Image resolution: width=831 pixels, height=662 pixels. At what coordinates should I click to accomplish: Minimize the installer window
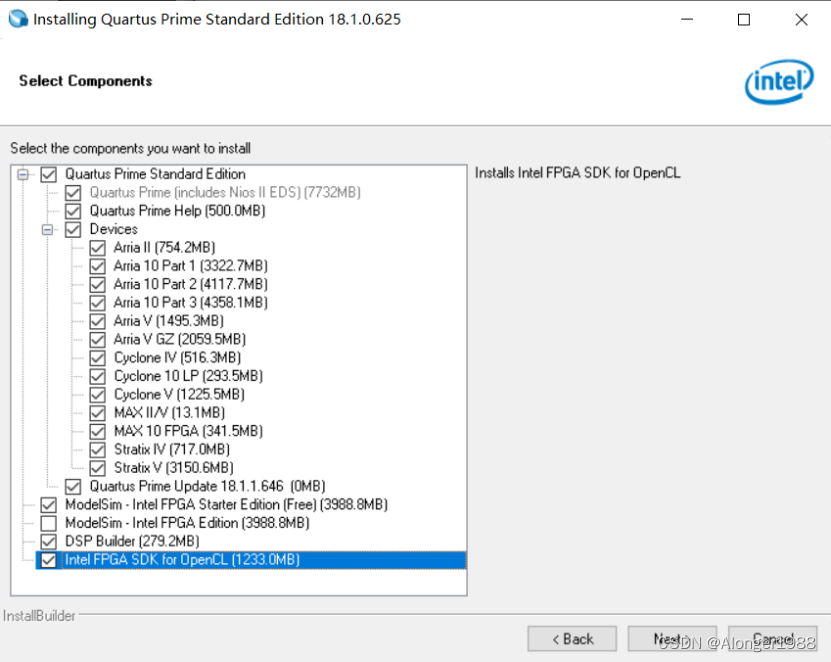click(x=687, y=20)
